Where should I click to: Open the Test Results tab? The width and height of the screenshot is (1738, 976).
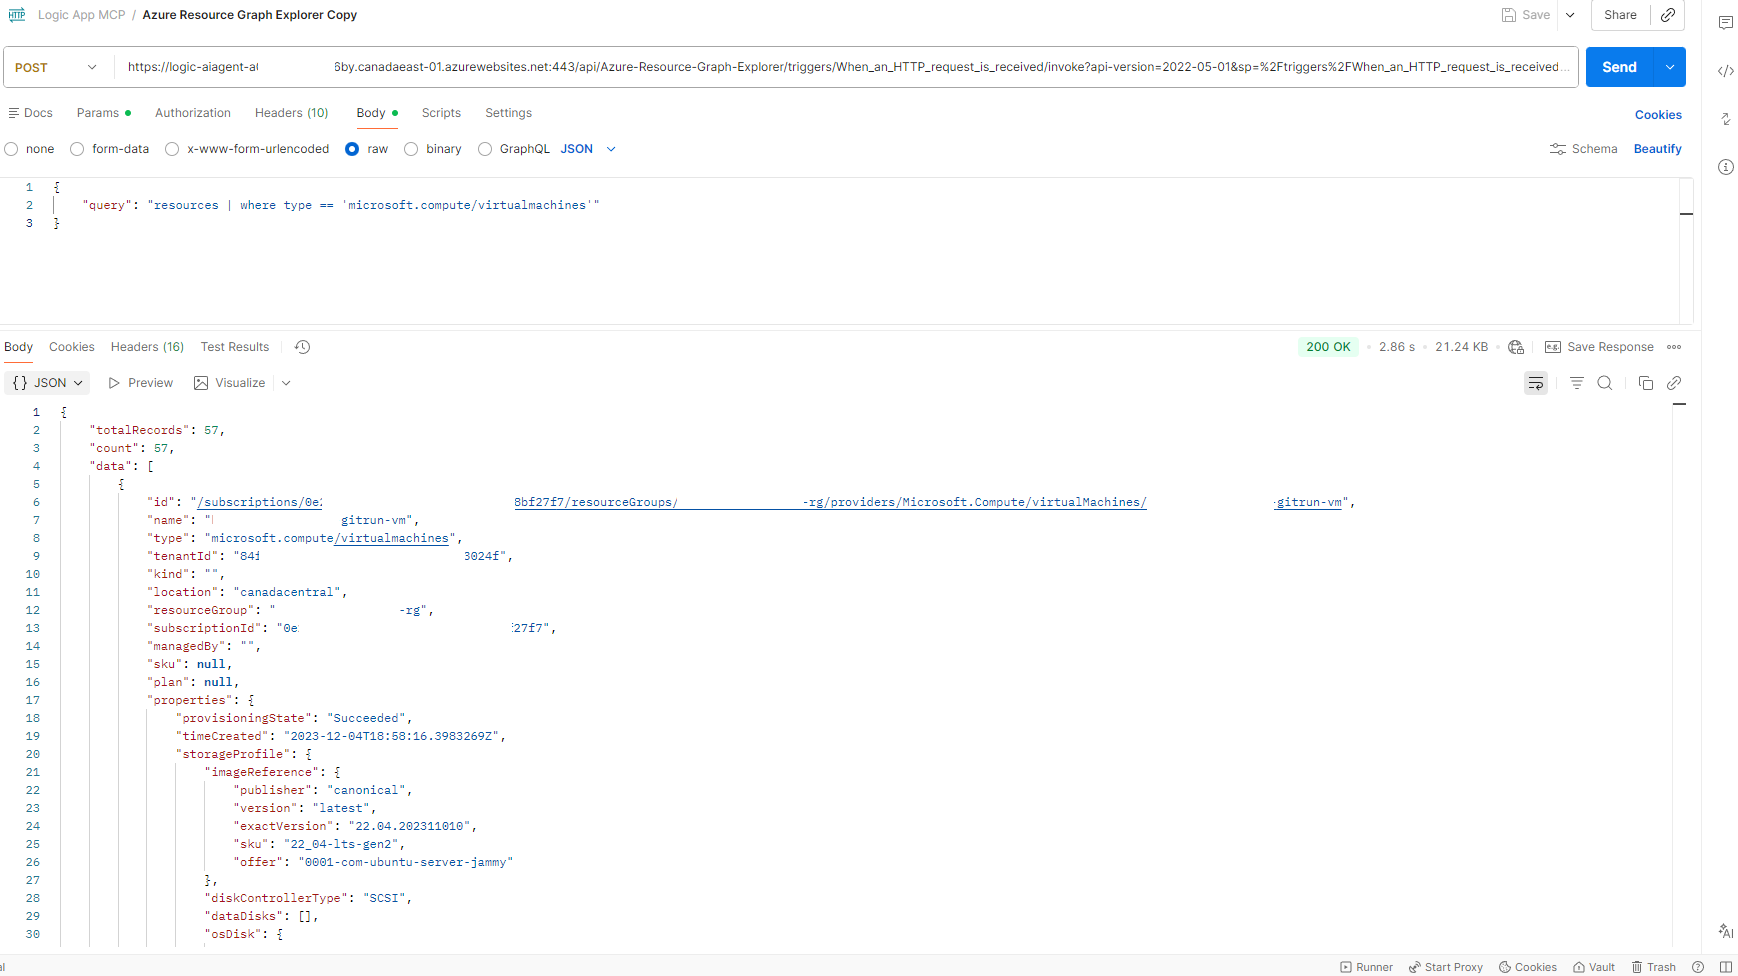pyautogui.click(x=234, y=347)
